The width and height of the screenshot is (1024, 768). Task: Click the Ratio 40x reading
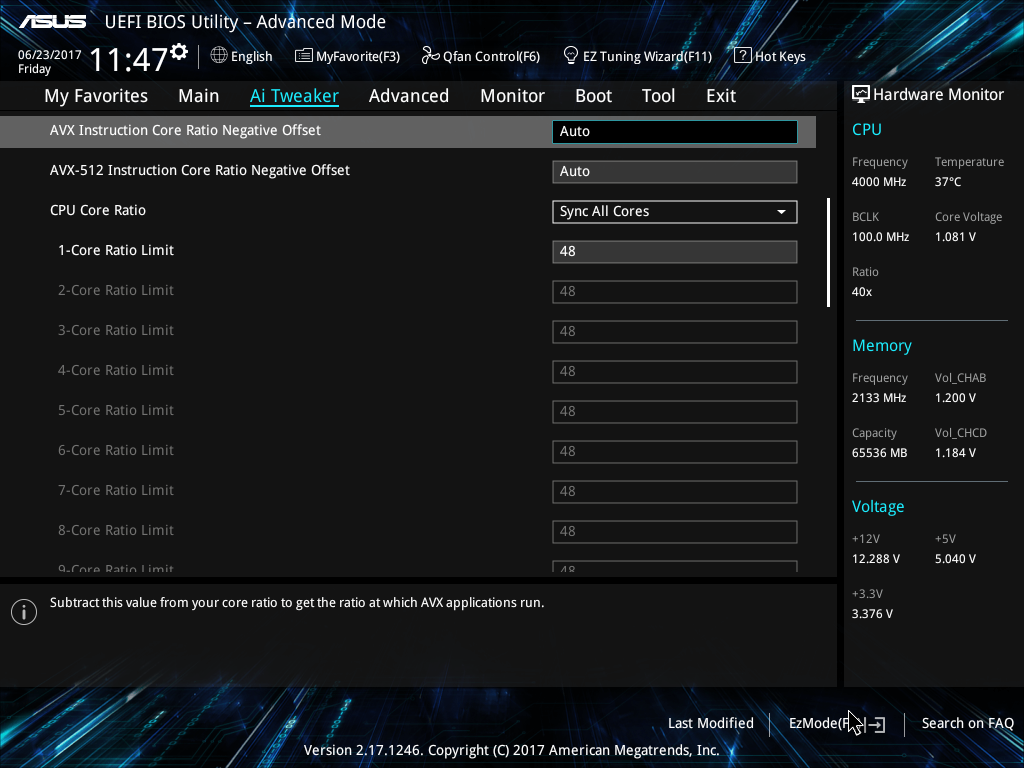click(x=862, y=292)
